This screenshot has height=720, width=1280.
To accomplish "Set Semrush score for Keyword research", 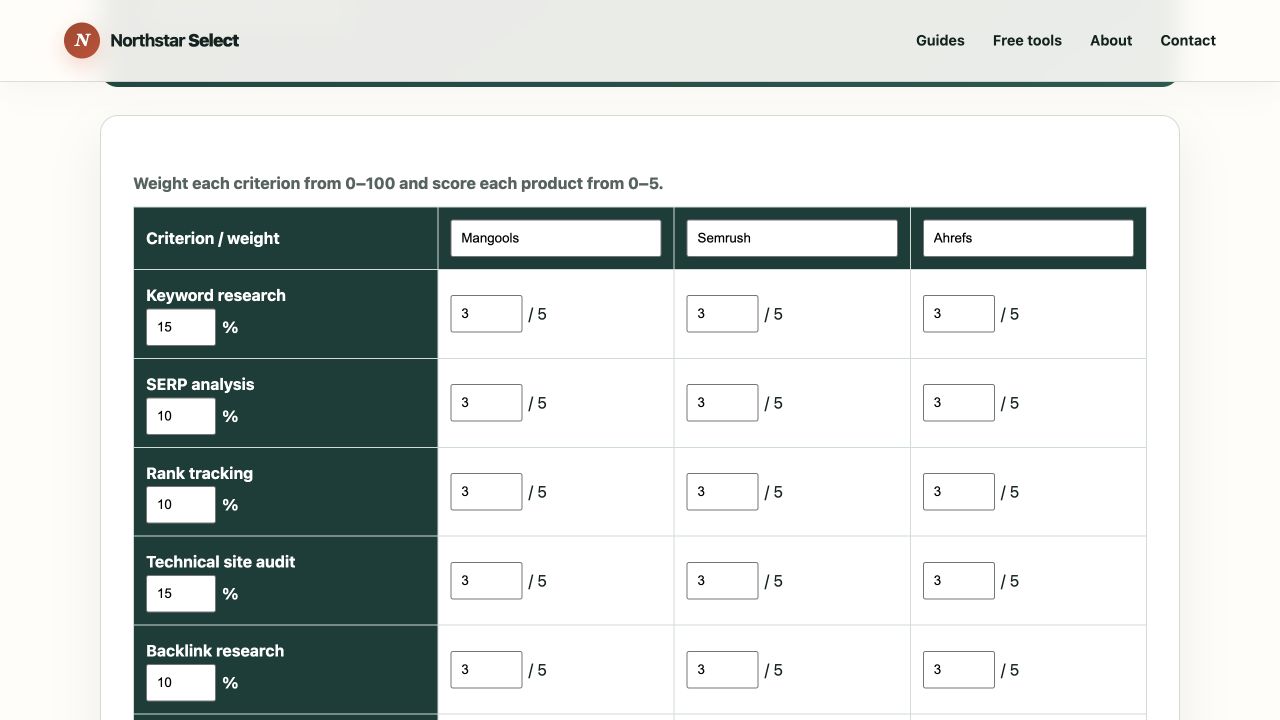I will 722,314.
